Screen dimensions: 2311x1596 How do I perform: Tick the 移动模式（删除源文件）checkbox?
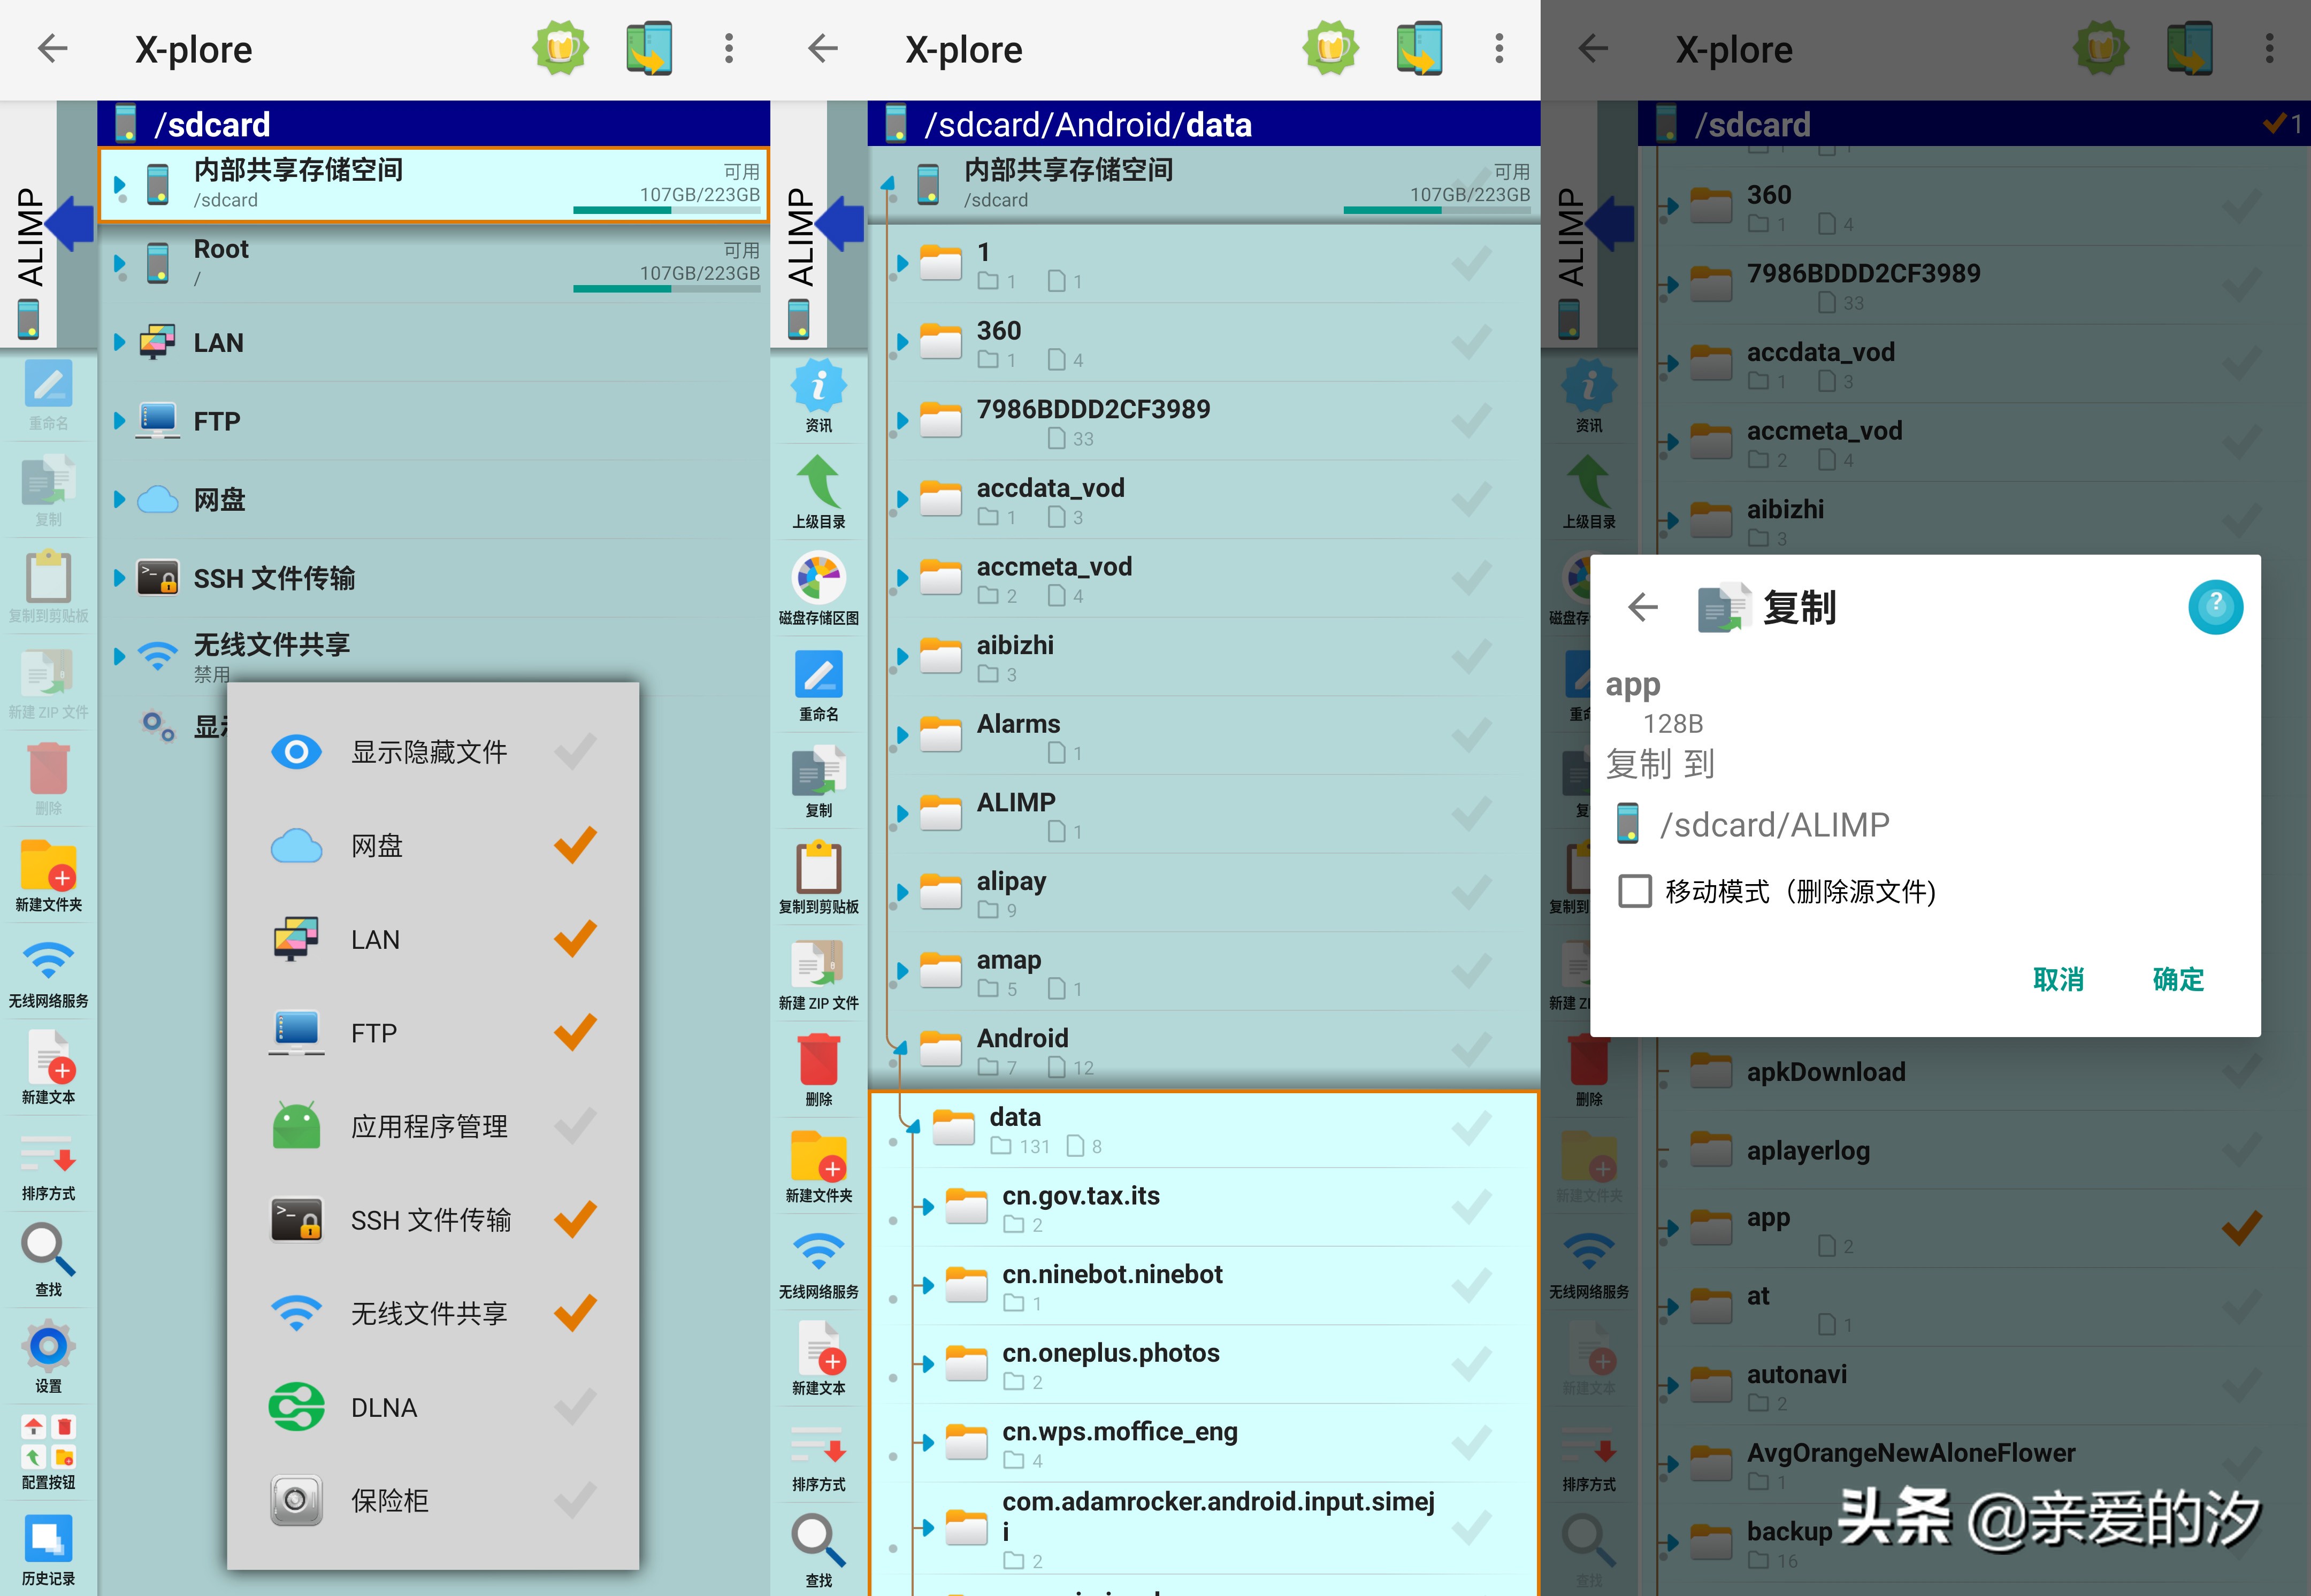(1635, 890)
